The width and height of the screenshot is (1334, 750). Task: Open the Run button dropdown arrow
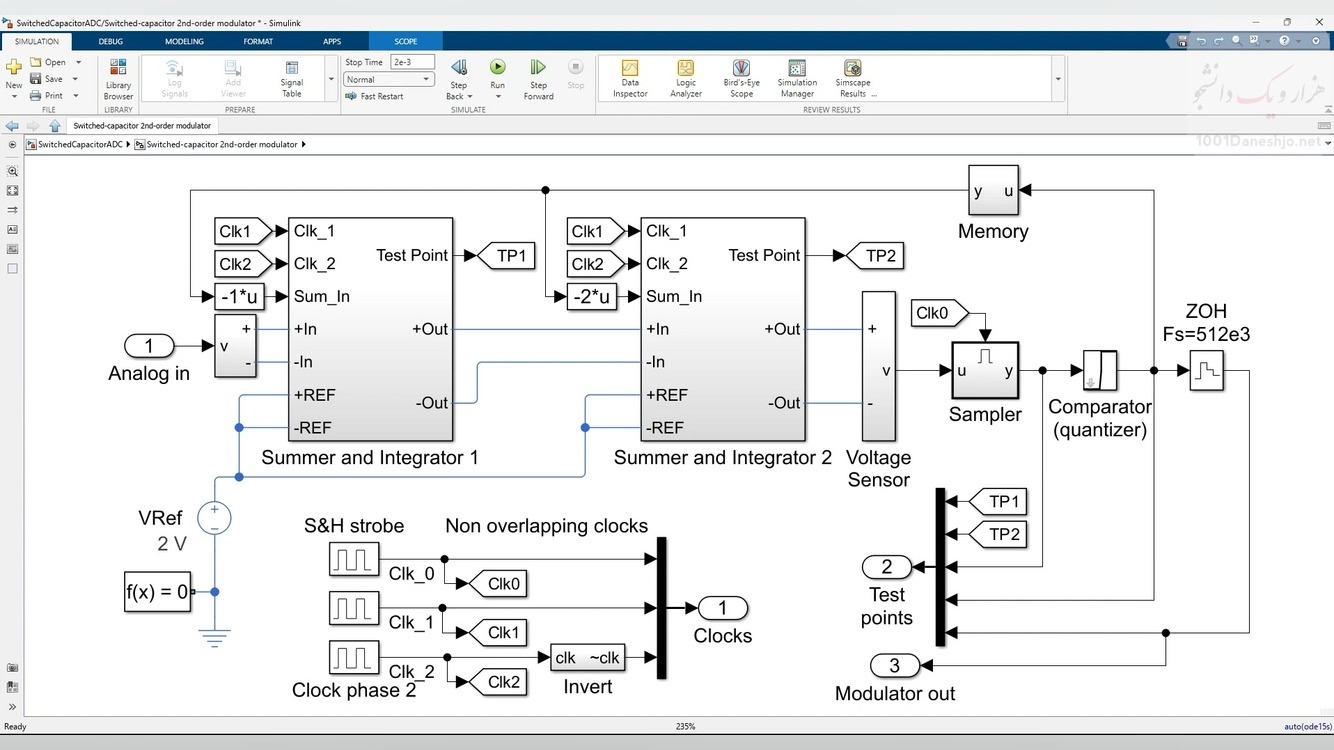tap(497, 96)
